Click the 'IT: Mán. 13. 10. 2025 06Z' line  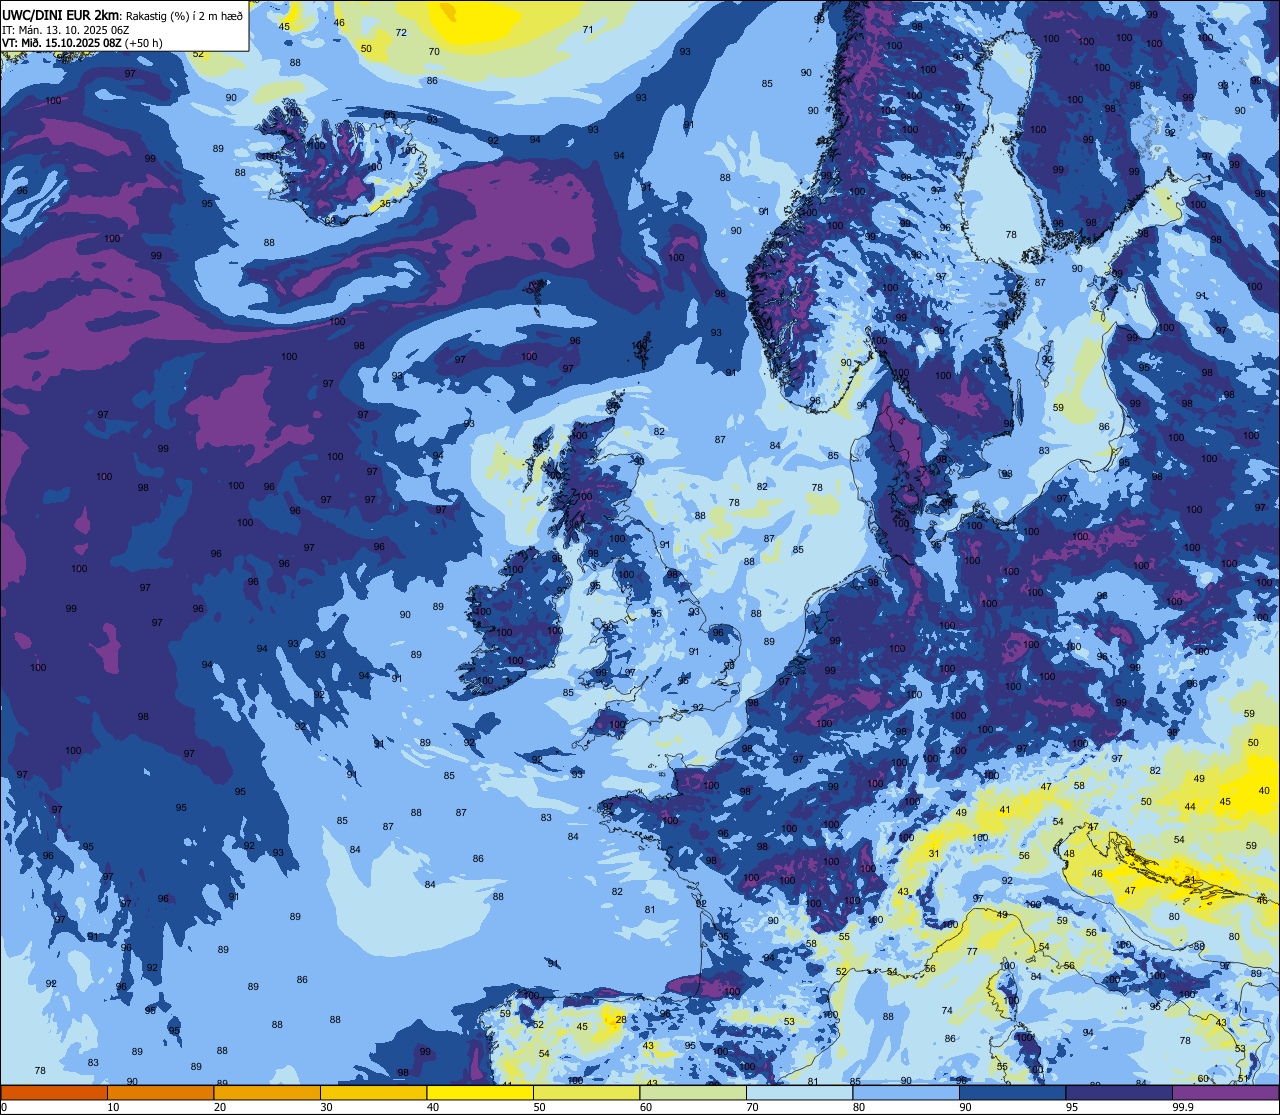[x=65, y=29]
